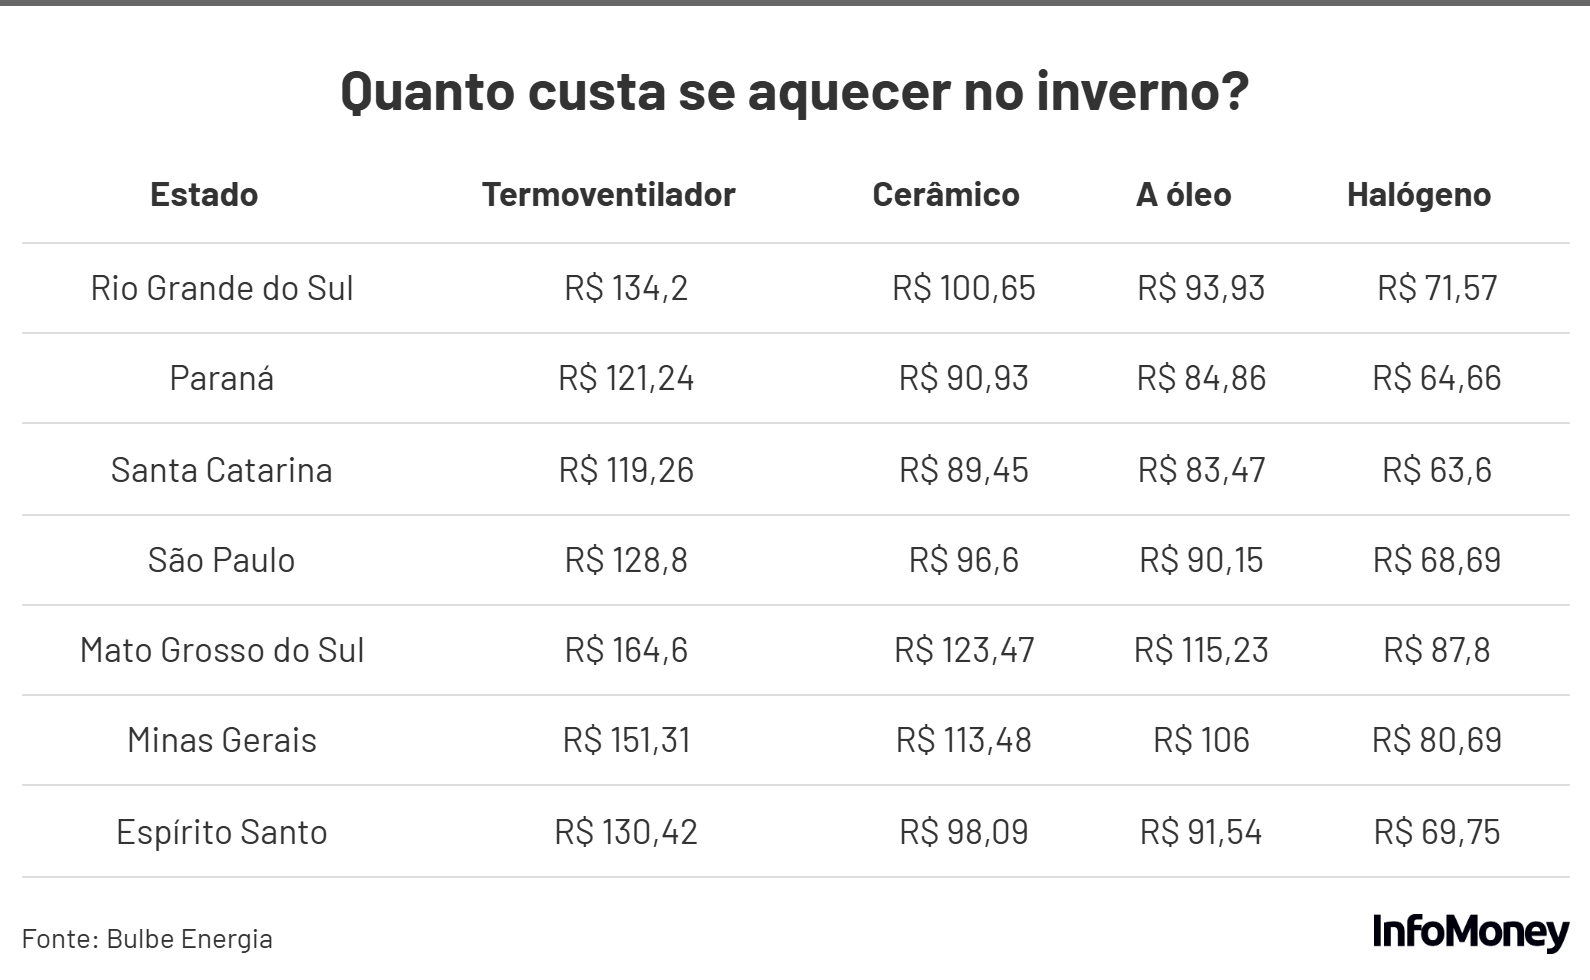
Task: Select the Paraná state cell
Action: (x=222, y=378)
